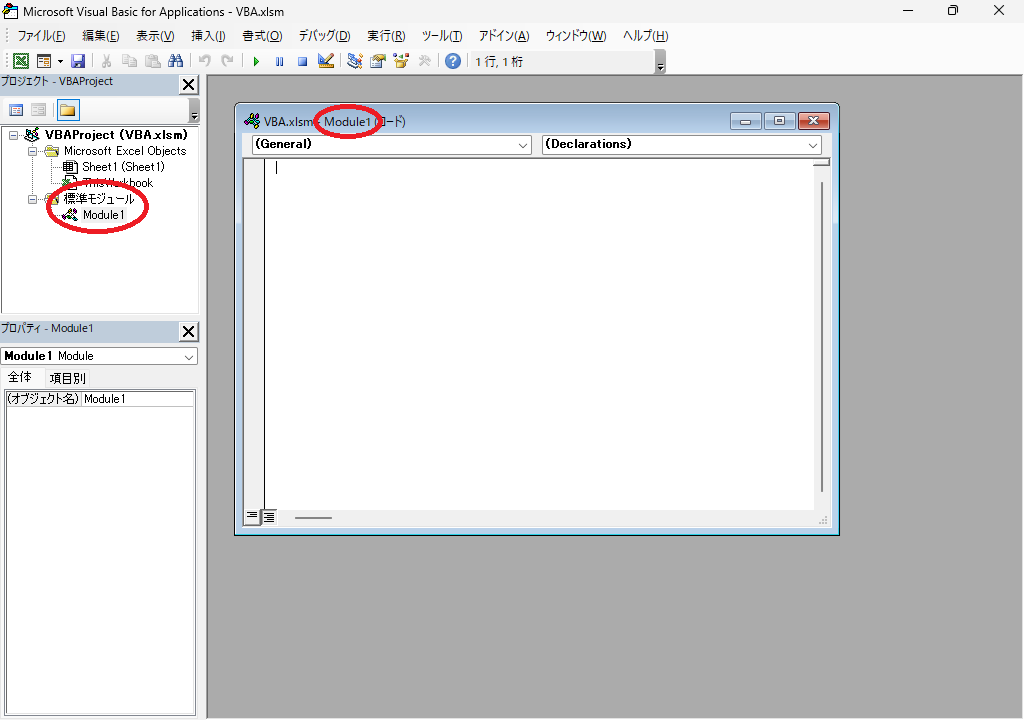Click the code window vertical scrollbar
This screenshot has height=720, width=1024.
[x=822, y=336]
